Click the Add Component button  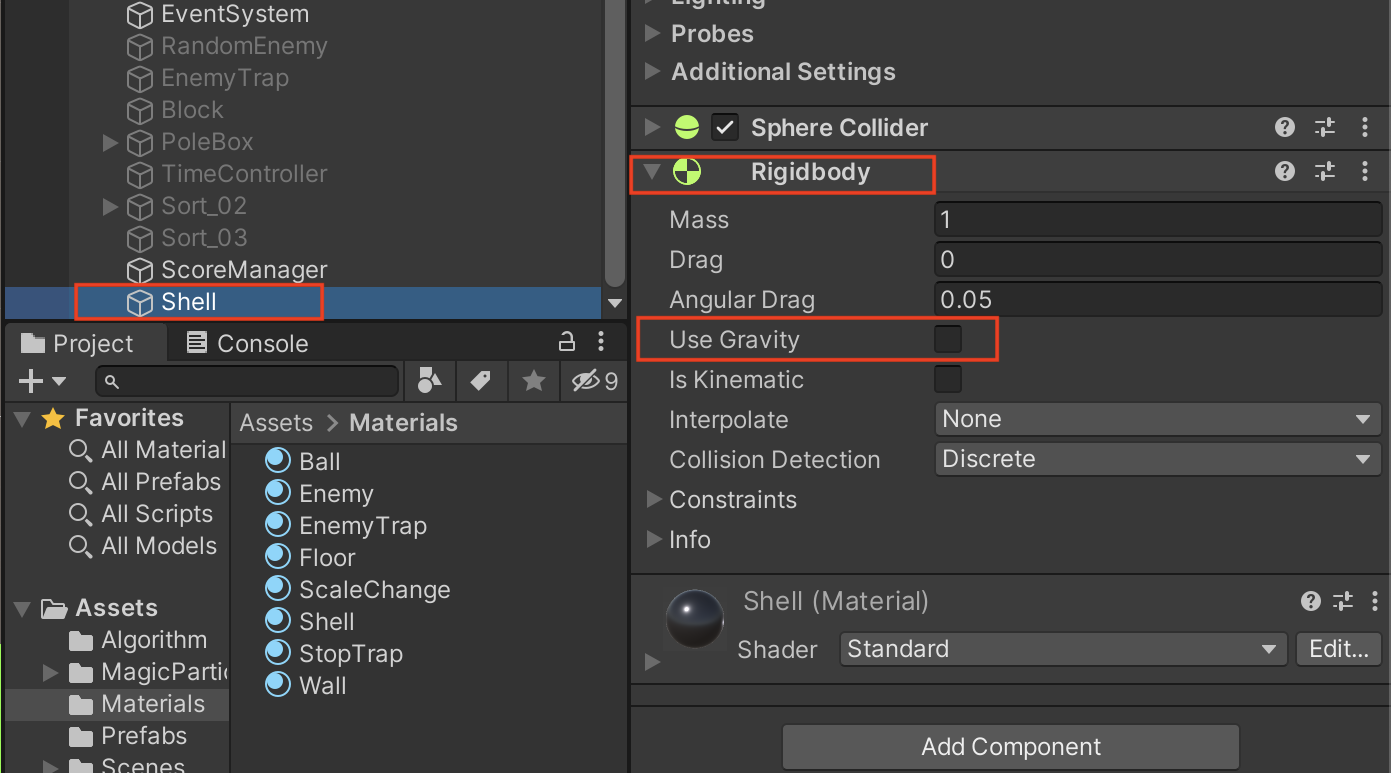coord(1010,747)
